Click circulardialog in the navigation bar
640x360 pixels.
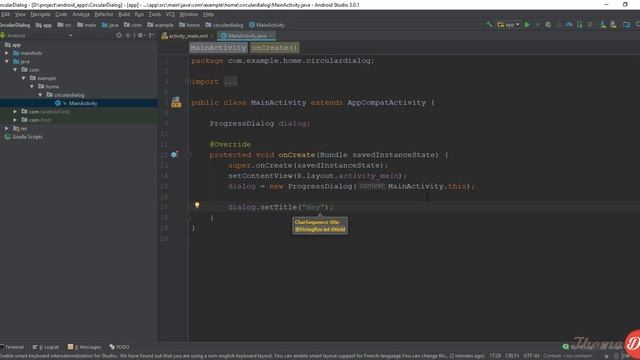224,25
